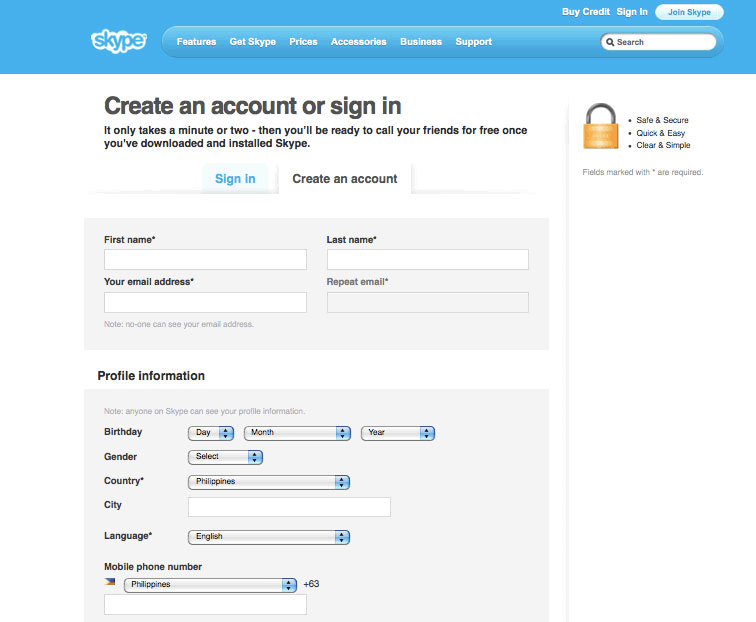Click the First name field

[x=205, y=259]
